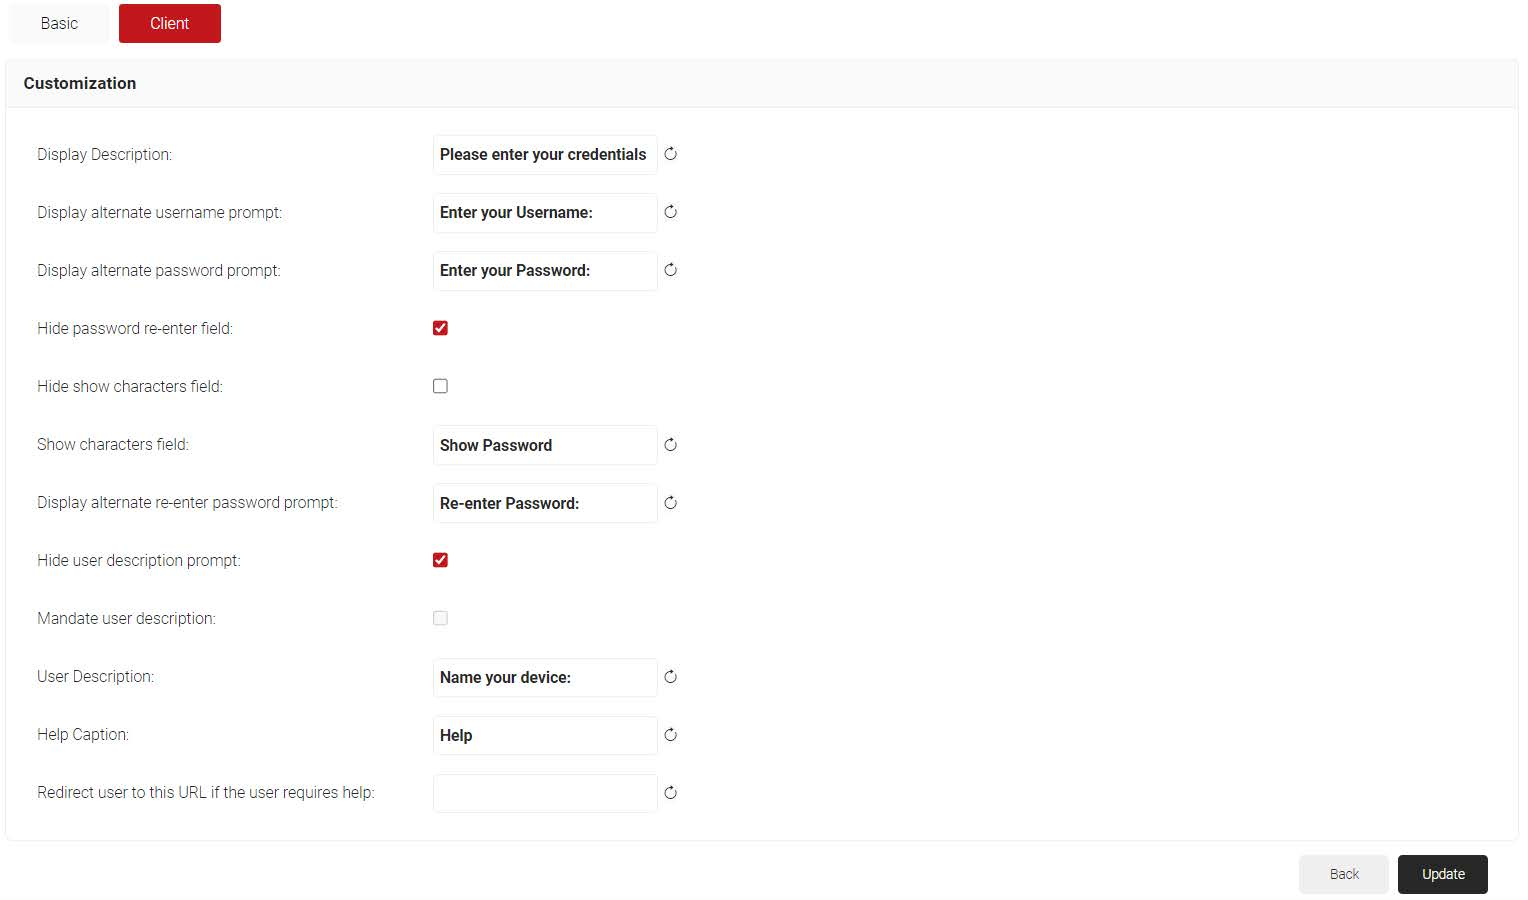Viewport: 1528px width, 900px height.
Task: Click the 'Display alternate re-enter password prompt:' label
Action: [x=188, y=502]
